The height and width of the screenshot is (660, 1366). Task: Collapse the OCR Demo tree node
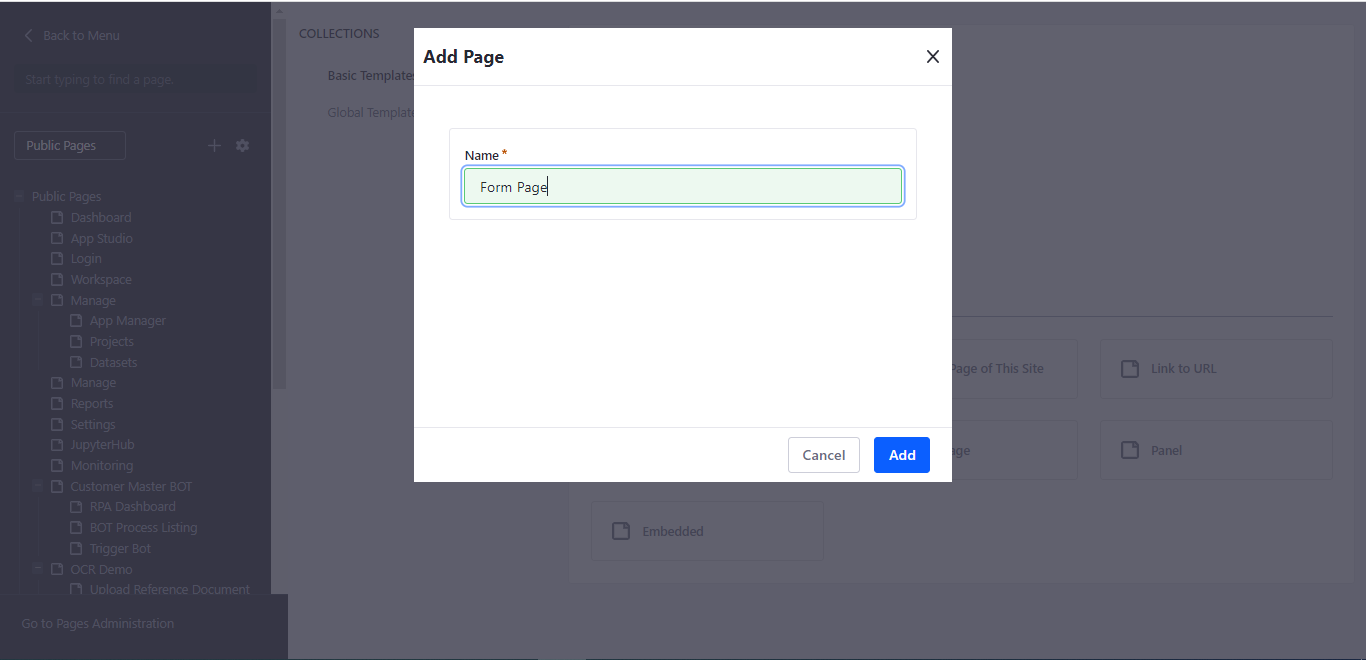coord(38,568)
